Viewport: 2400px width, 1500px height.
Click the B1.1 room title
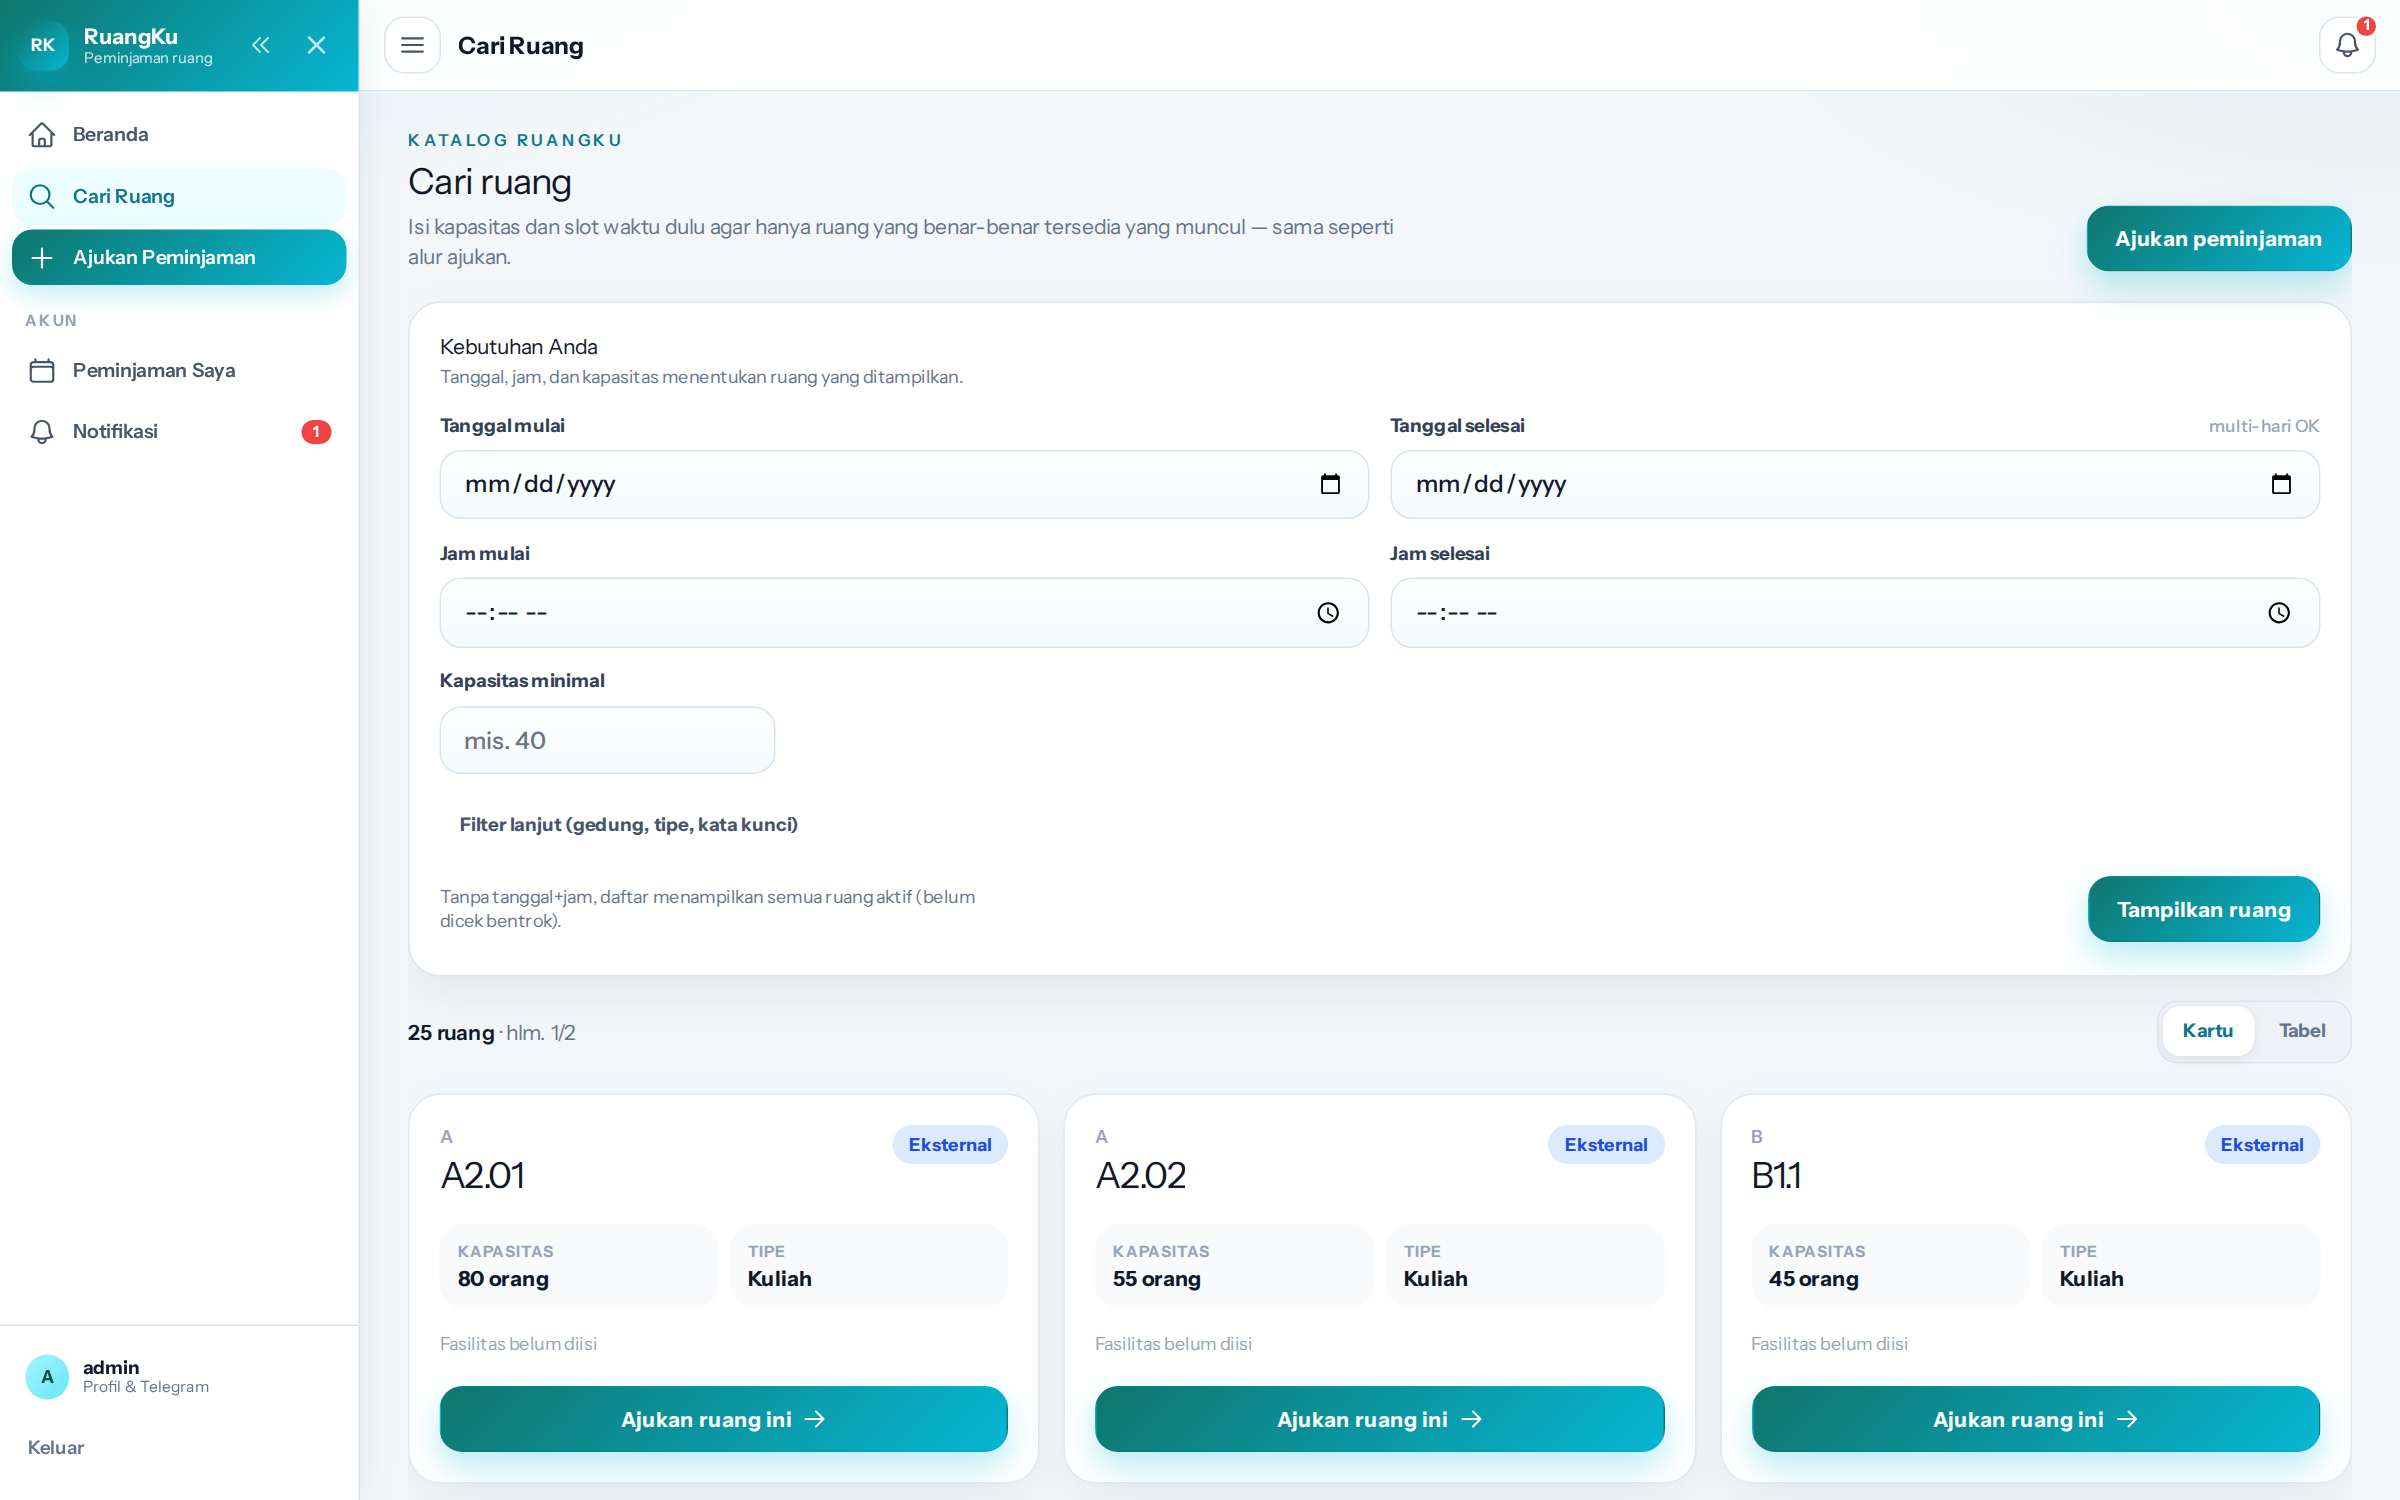click(1776, 1175)
